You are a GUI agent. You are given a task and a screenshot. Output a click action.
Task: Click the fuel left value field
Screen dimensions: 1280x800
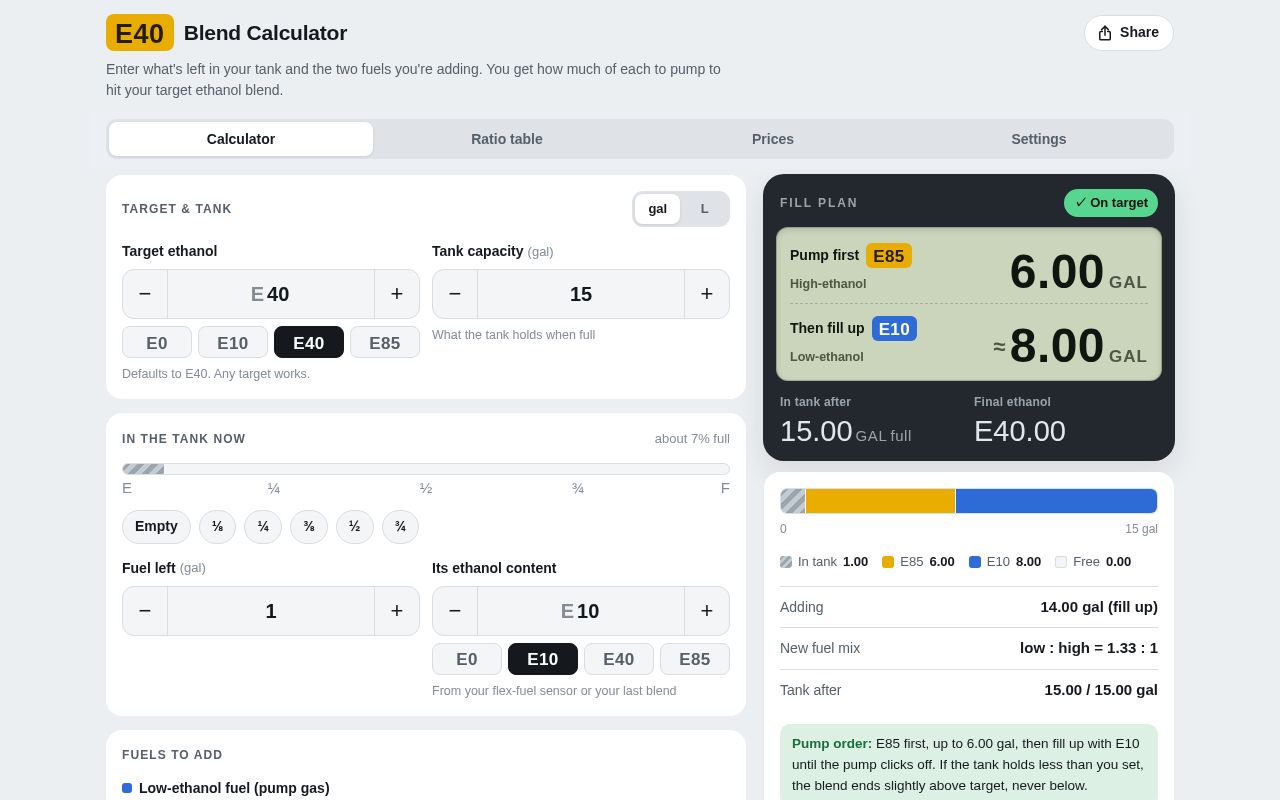pos(271,611)
